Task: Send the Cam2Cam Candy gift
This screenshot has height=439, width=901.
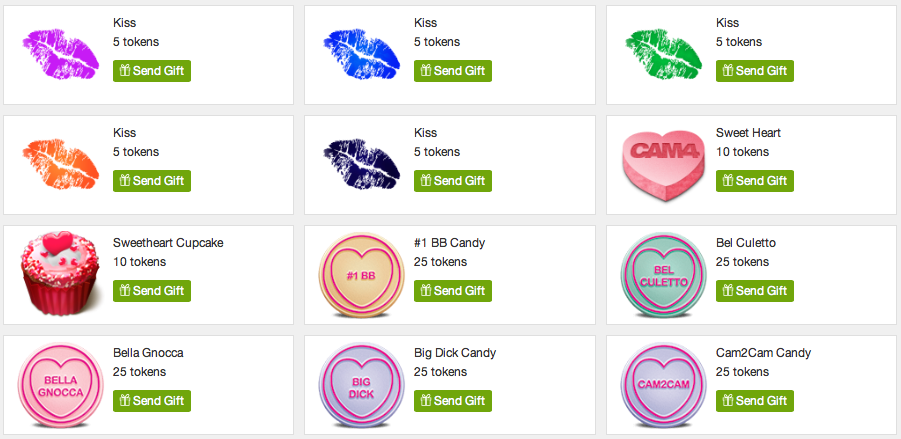Action: click(754, 401)
